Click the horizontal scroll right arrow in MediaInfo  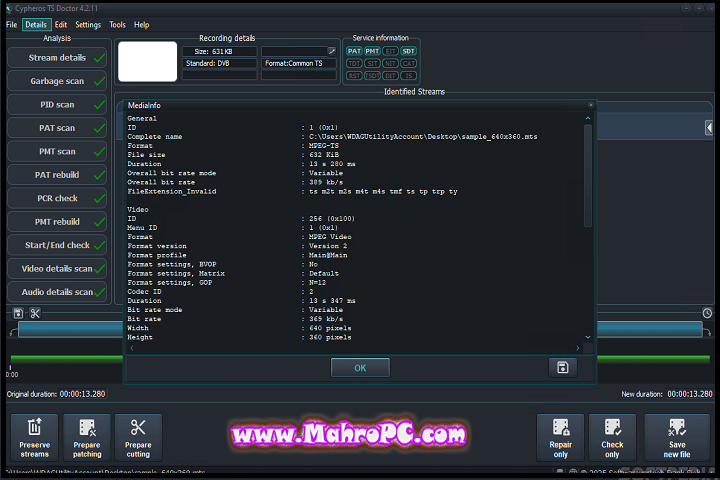[578, 348]
